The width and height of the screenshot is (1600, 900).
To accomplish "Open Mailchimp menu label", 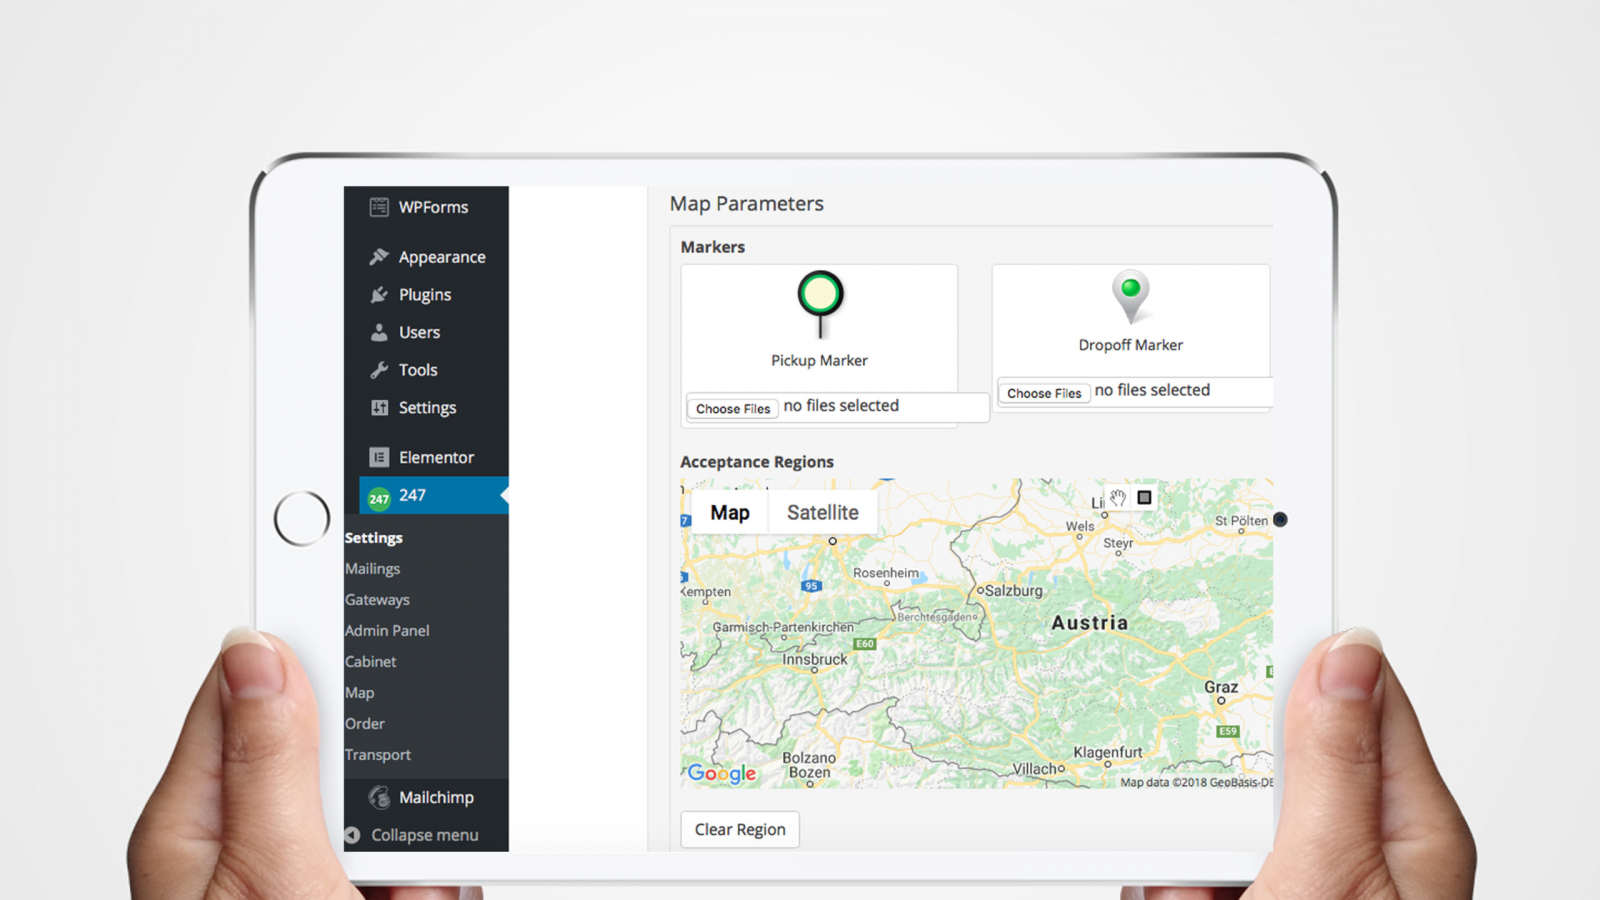I will click(x=436, y=797).
